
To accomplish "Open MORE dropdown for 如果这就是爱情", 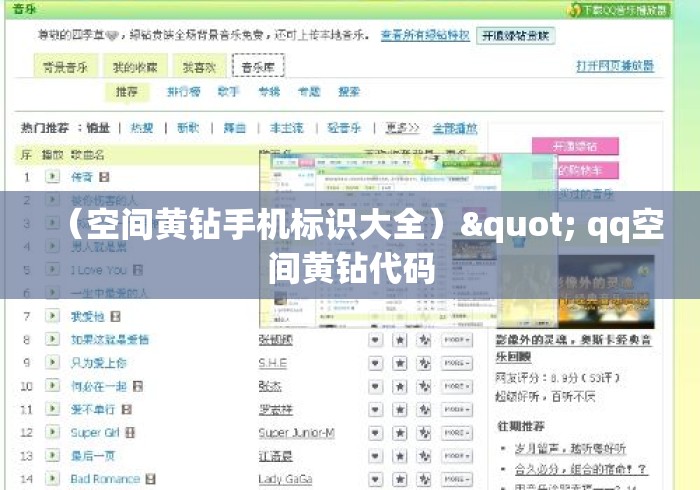I will [x=456, y=340].
